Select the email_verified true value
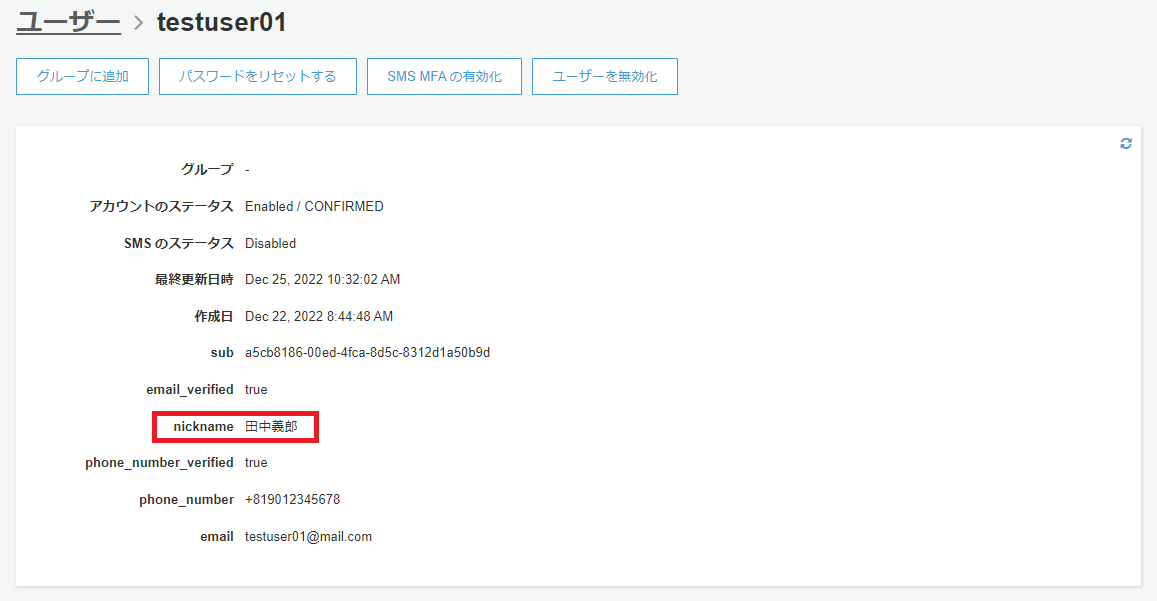 click(x=256, y=389)
